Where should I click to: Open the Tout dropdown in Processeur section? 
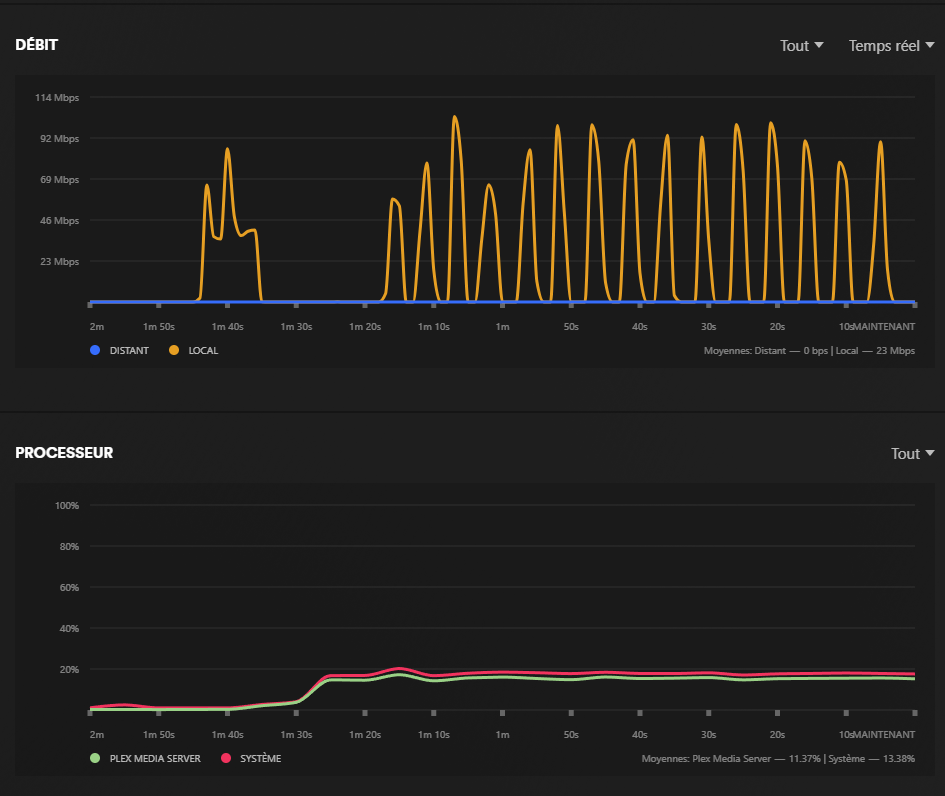912,454
